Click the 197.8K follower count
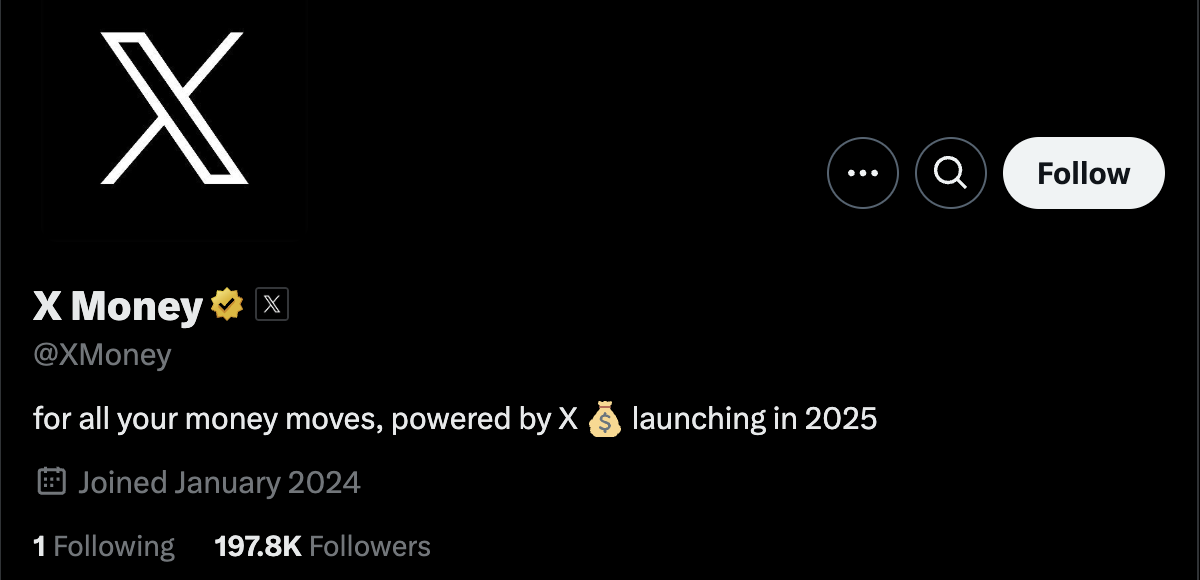1200x580 pixels. click(258, 546)
